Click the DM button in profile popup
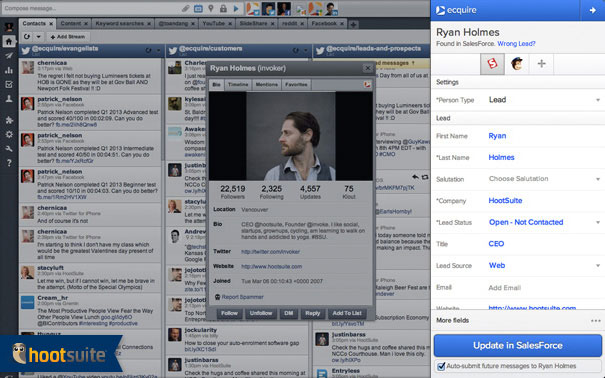 tap(289, 313)
